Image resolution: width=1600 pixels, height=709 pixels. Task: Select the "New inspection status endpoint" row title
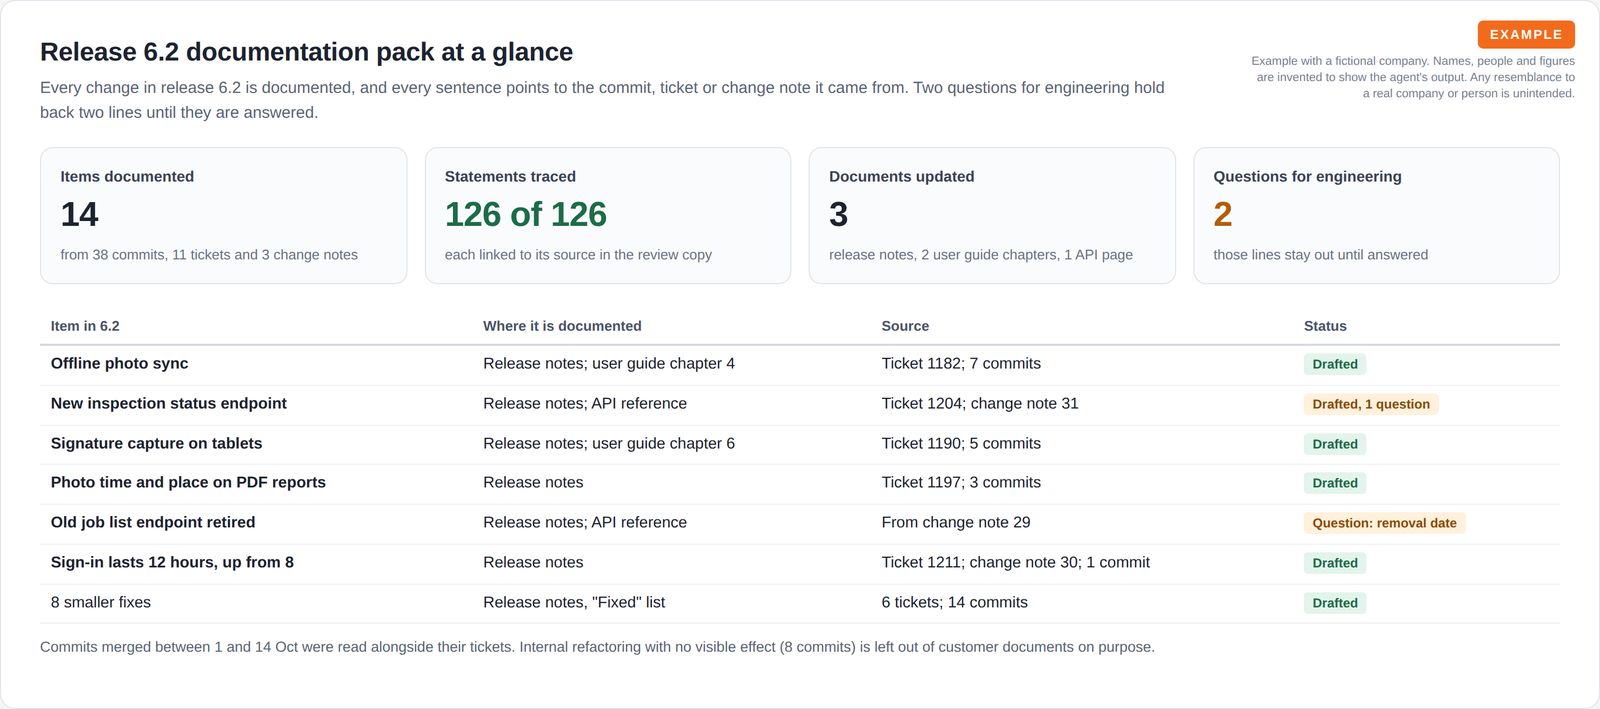pyautogui.click(x=169, y=404)
